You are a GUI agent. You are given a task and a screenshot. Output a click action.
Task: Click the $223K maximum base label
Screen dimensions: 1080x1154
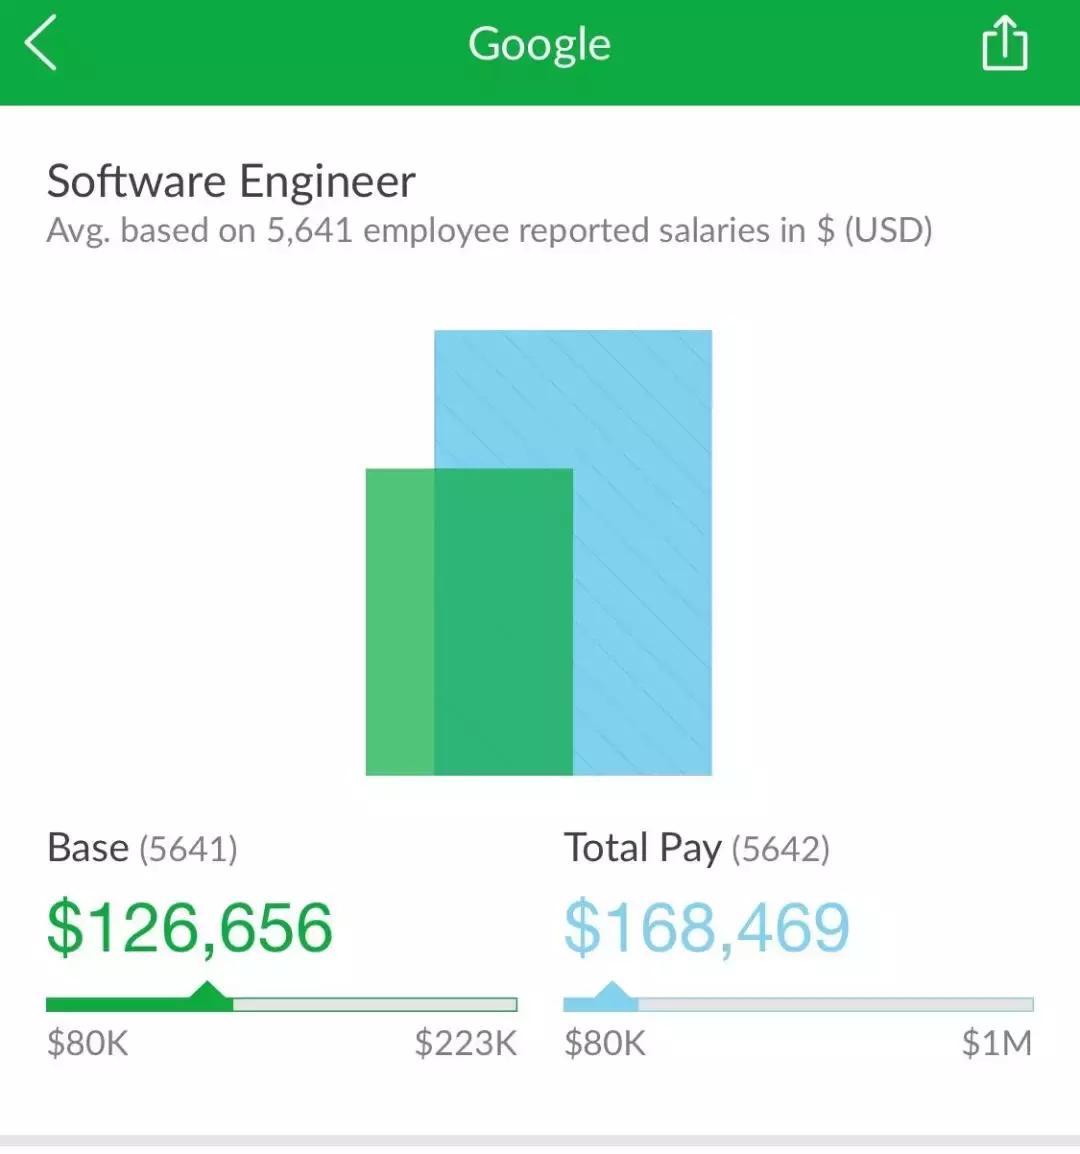tap(465, 1044)
